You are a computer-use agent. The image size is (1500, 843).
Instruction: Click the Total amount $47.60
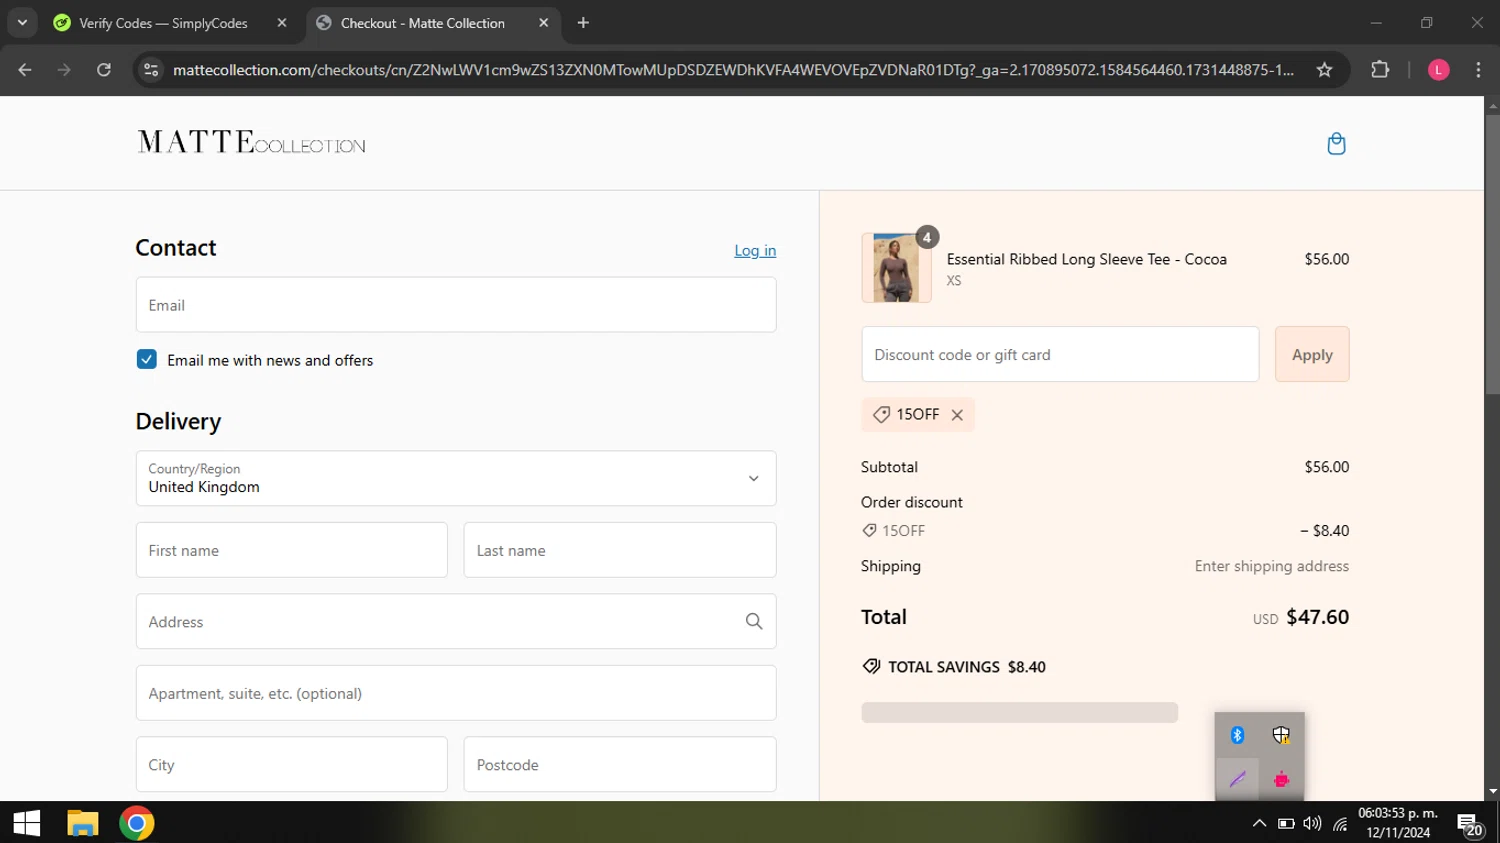pos(1317,617)
